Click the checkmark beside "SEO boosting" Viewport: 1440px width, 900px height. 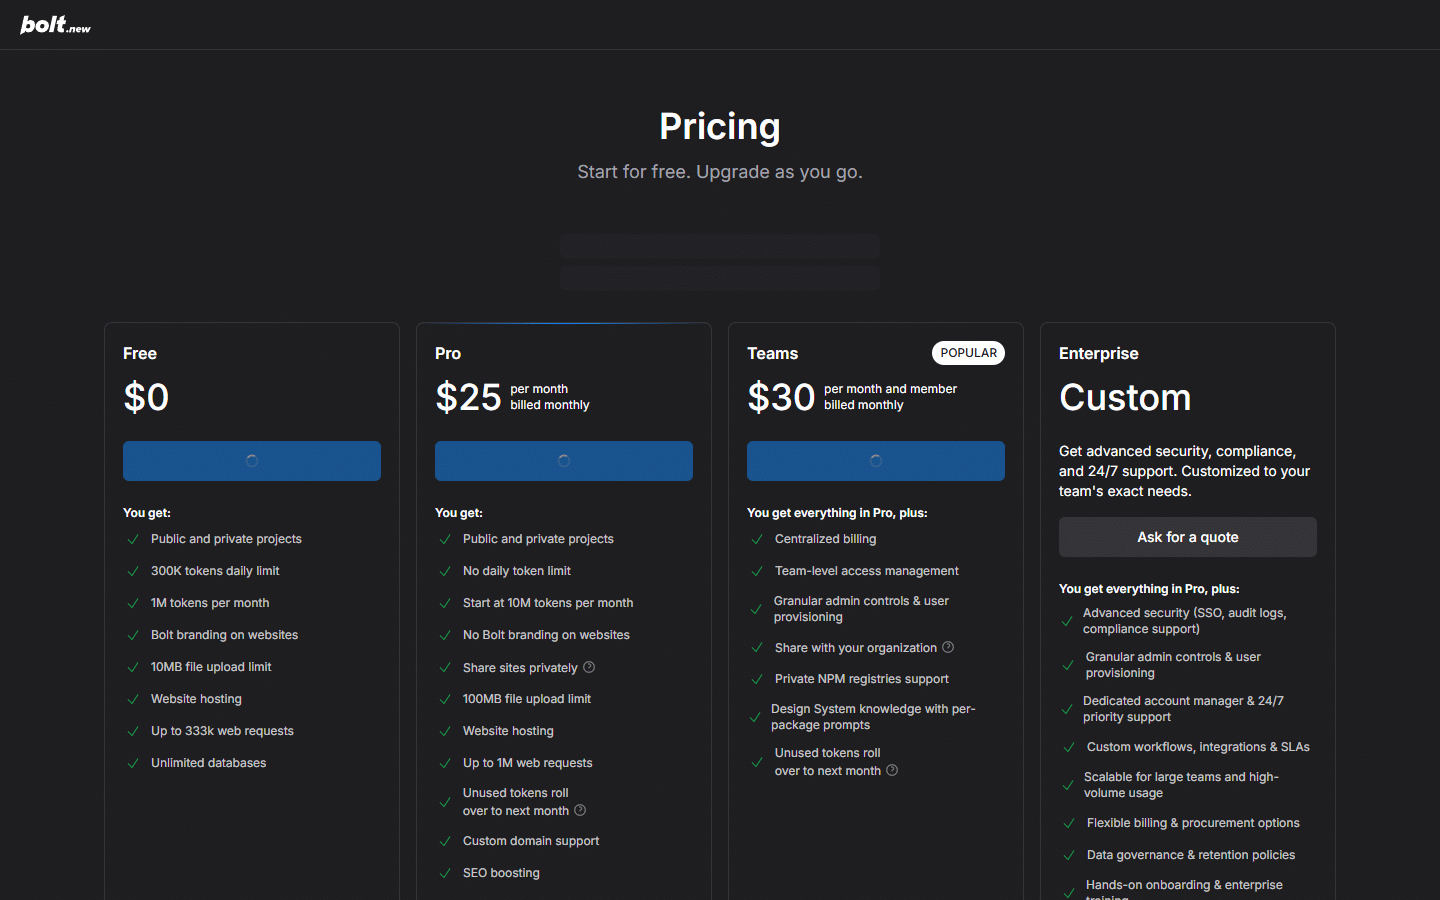(445, 872)
